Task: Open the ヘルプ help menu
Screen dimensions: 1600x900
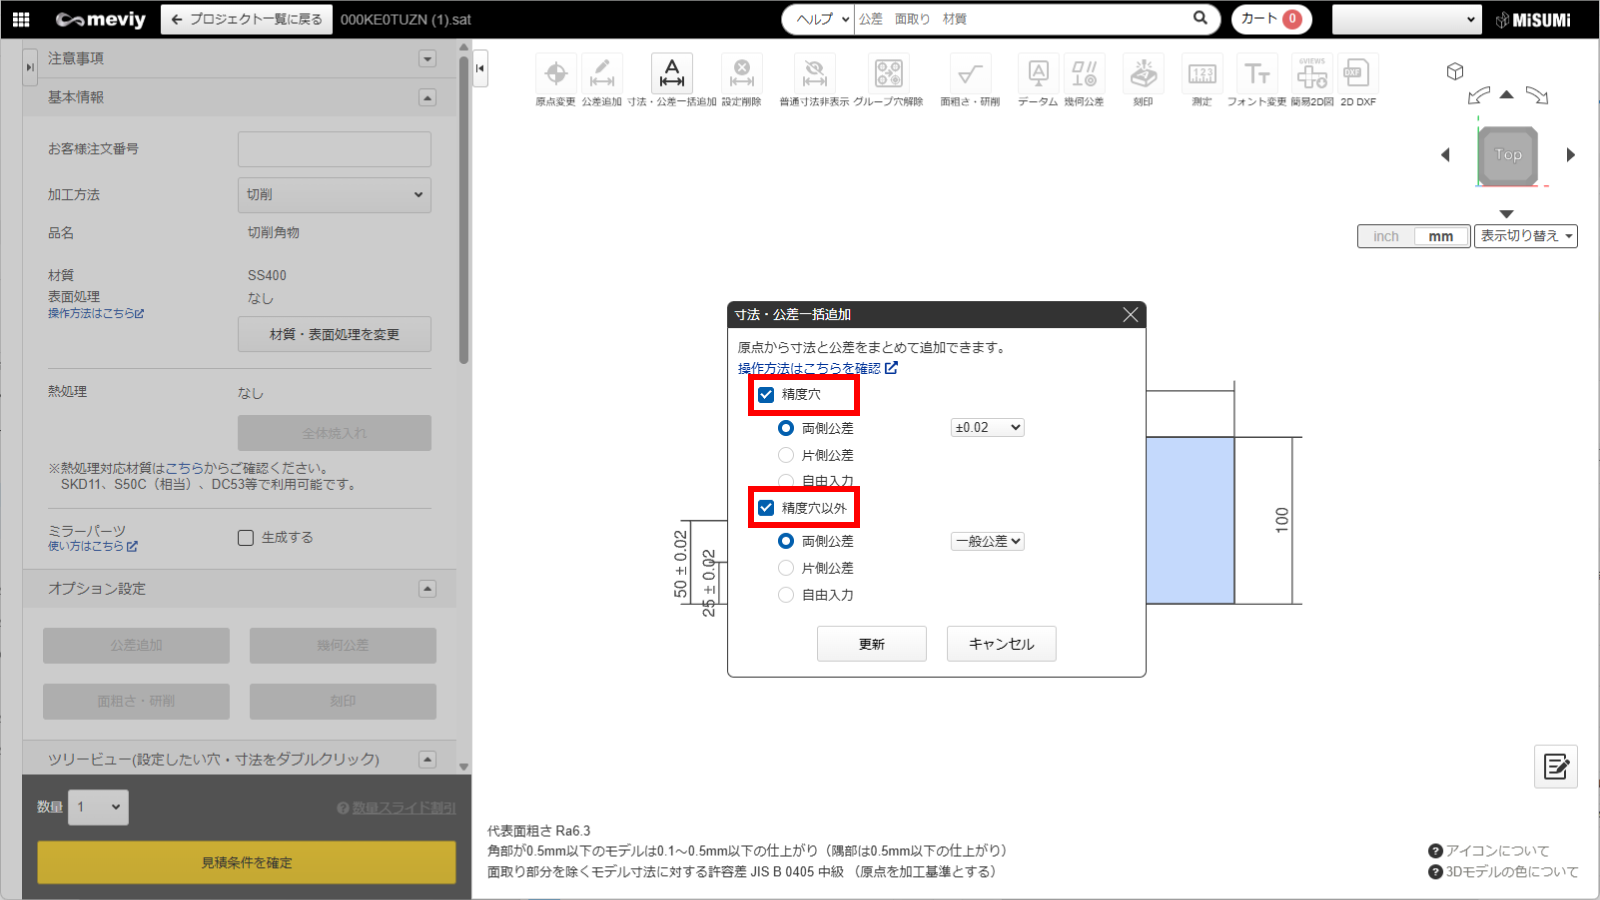Action: (x=820, y=19)
